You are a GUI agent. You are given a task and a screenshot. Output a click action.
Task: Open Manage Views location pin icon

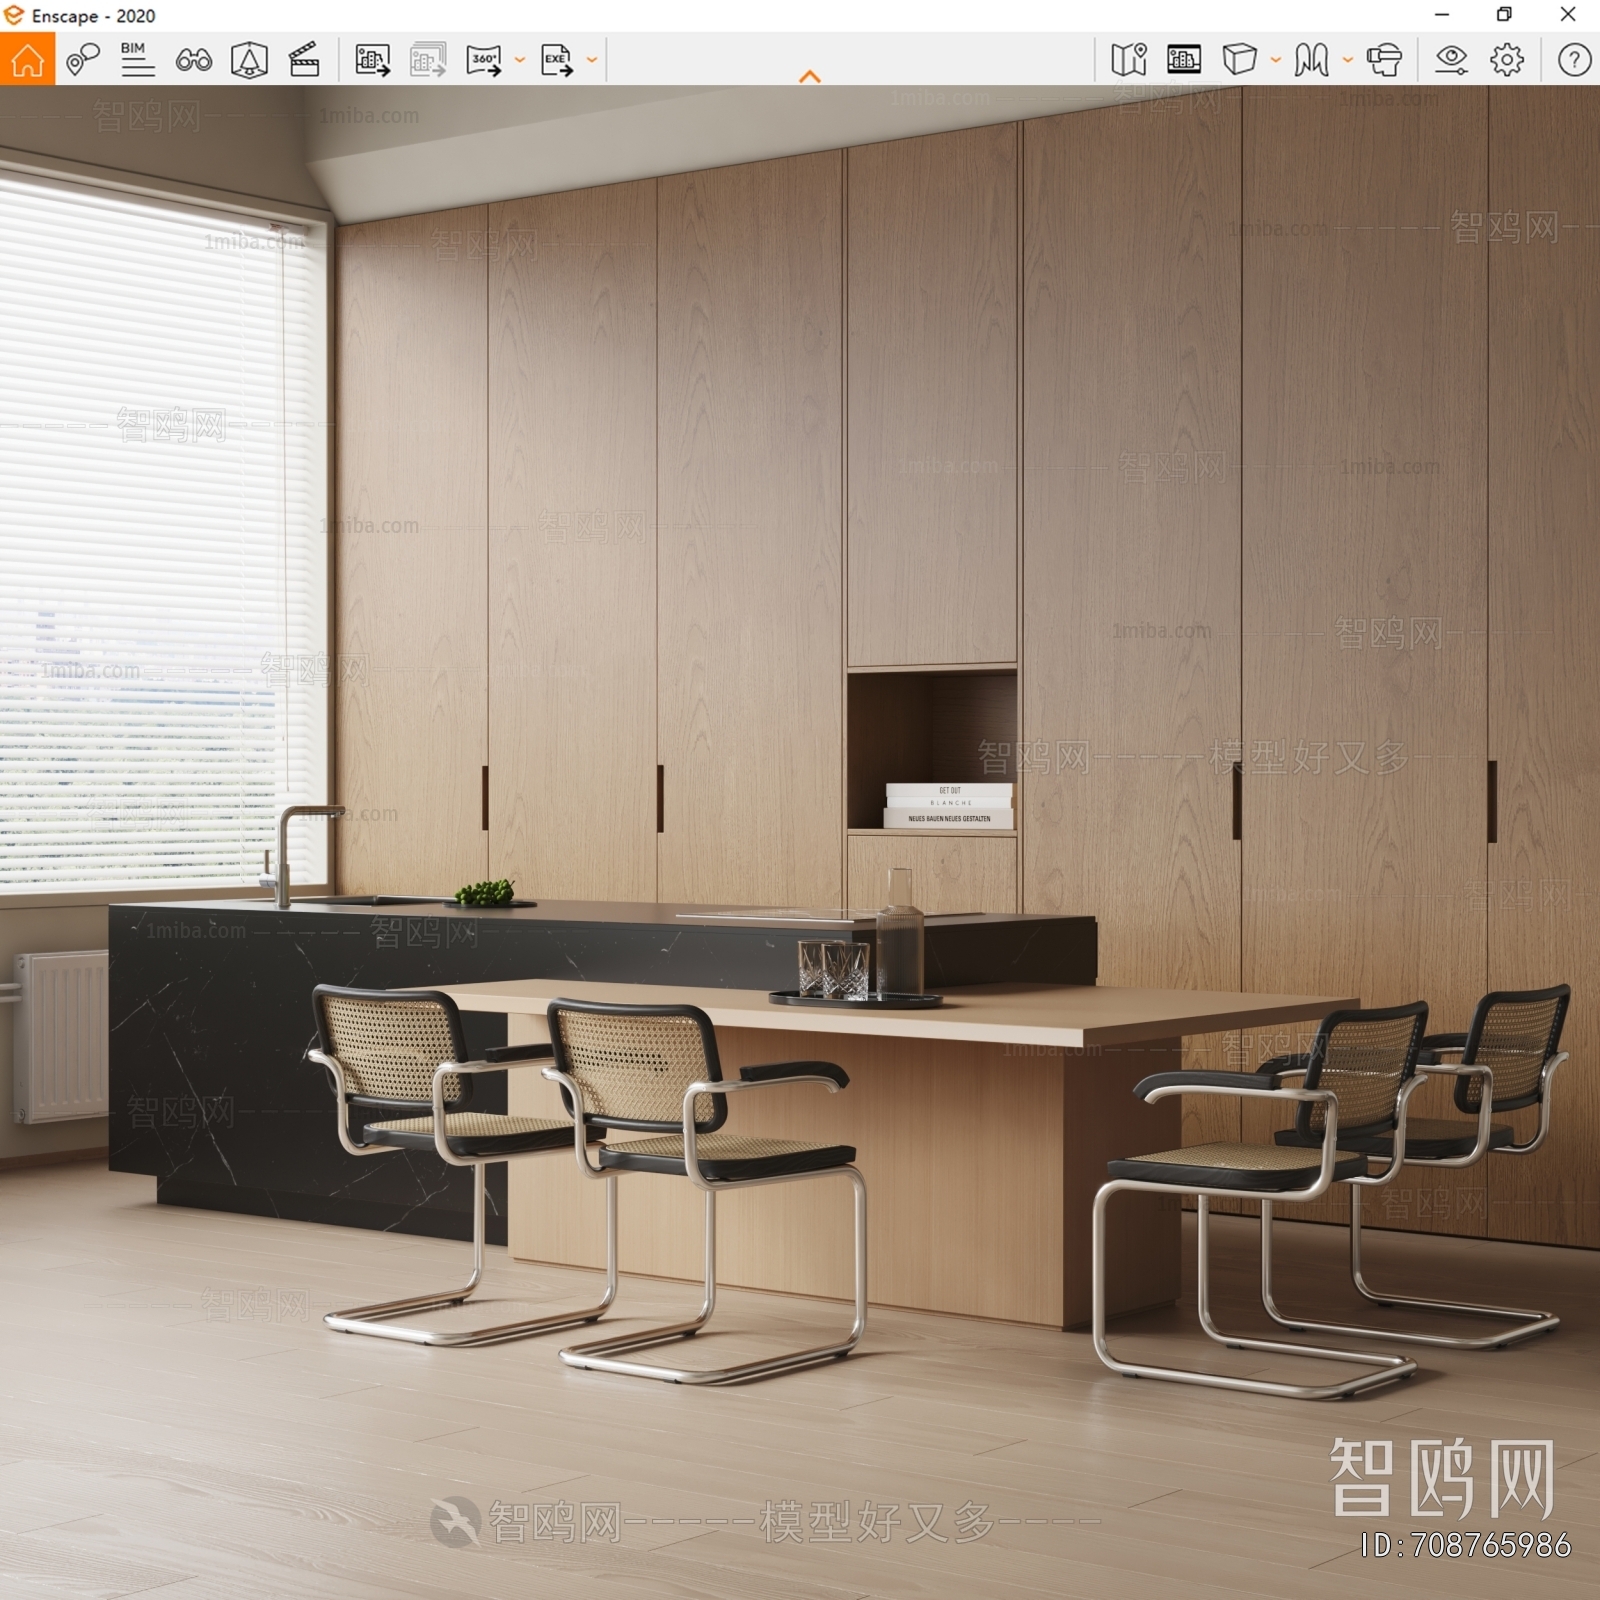[x=83, y=60]
